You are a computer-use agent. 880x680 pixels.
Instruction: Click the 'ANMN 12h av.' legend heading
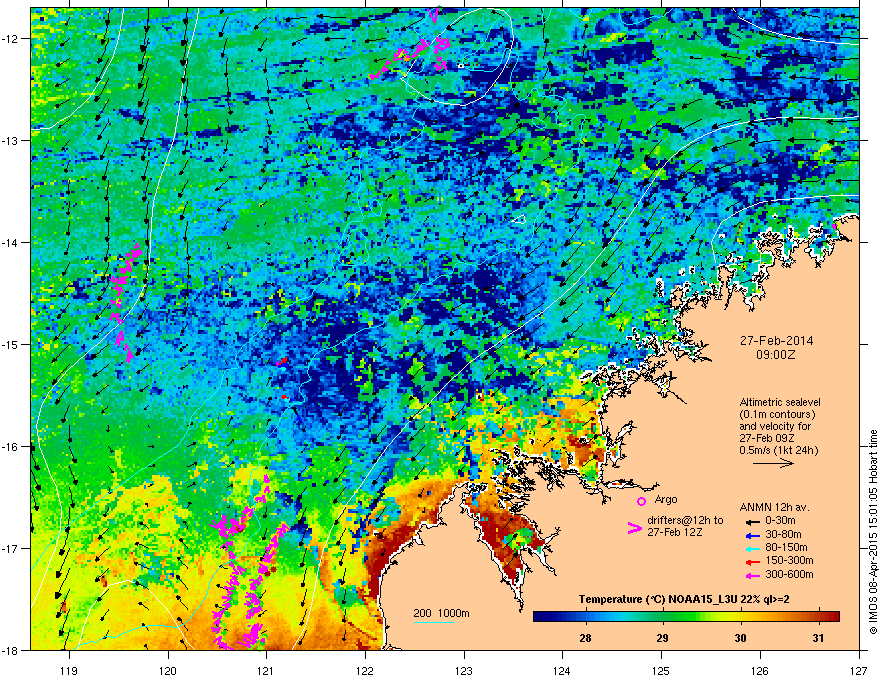pos(774,508)
